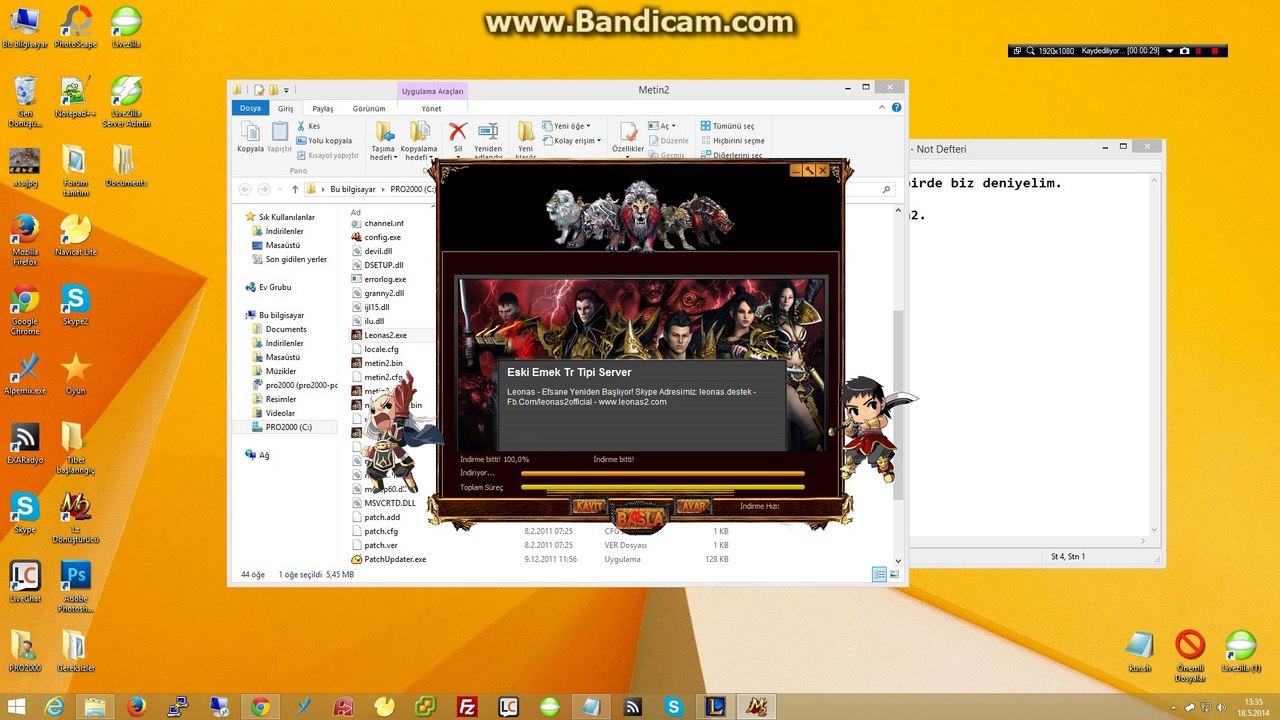Screen dimensions: 1280x720
Task: Click the Bandicam screenshot camera icon
Action: 1185,51
